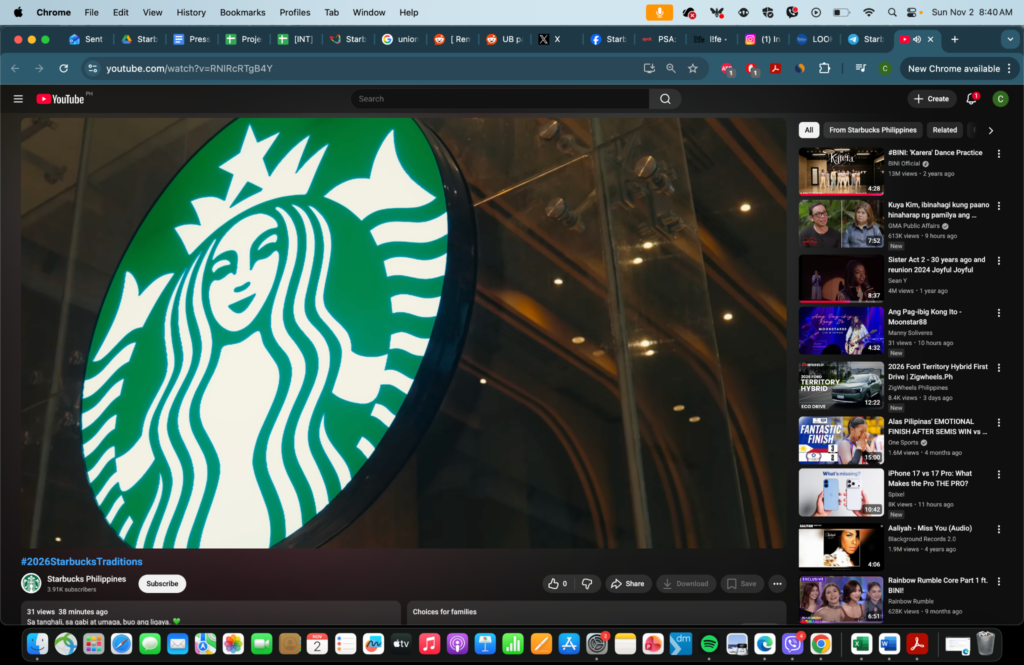This screenshot has height=665, width=1024.
Task: Click the YouTube search input field
Action: (x=500, y=99)
